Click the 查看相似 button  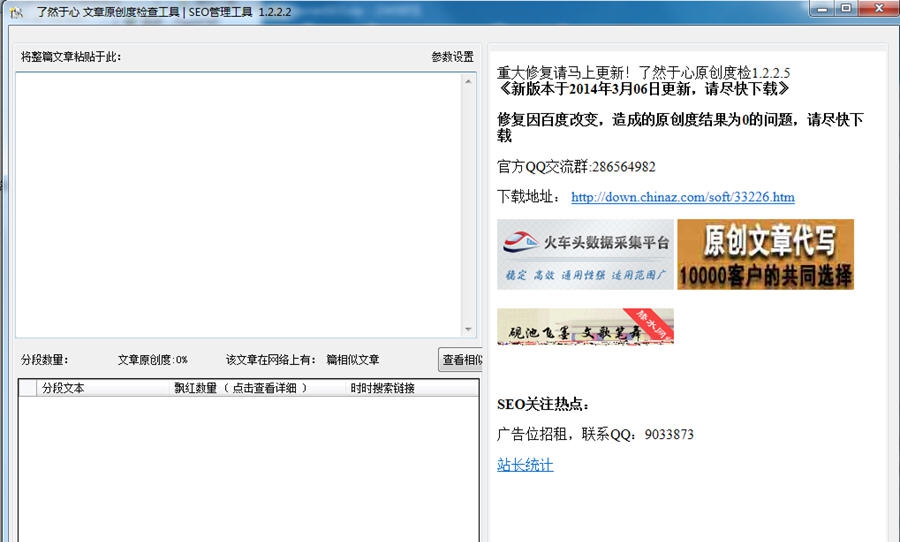(461, 360)
